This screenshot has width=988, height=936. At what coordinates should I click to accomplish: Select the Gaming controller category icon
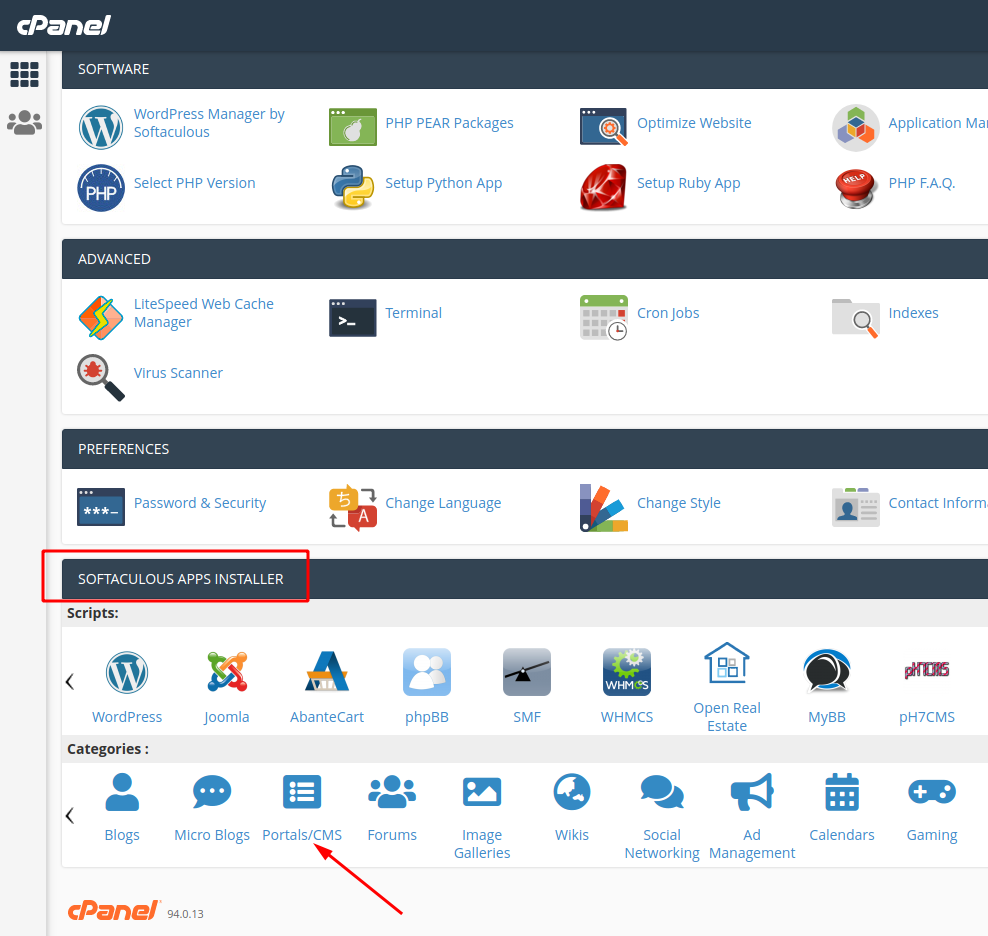tap(932, 792)
